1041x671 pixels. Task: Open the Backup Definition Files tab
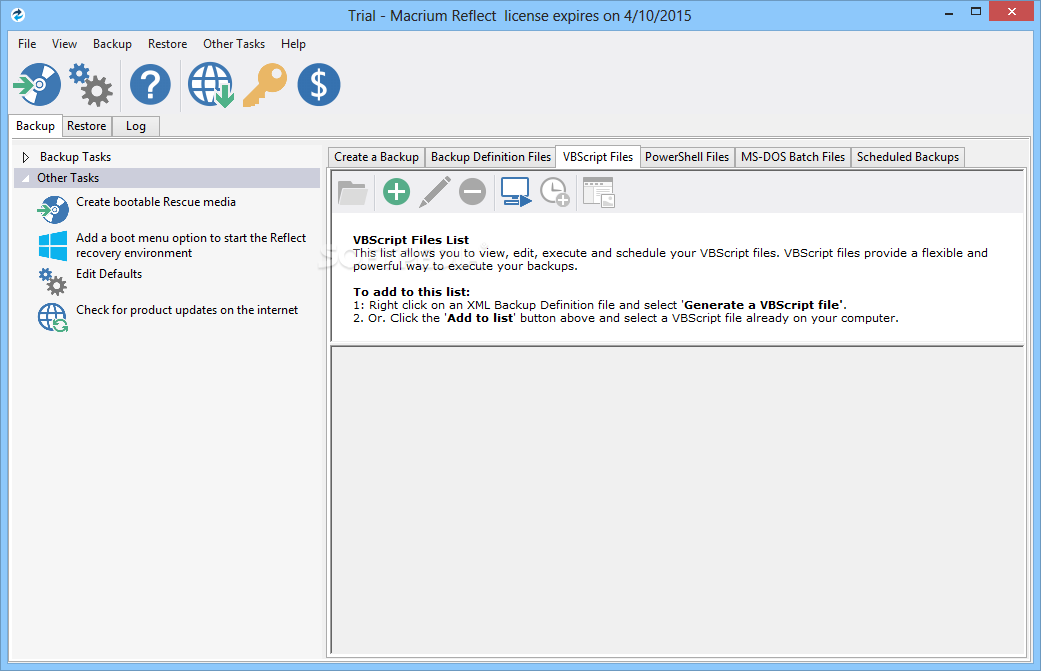pyautogui.click(x=491, y=157)
